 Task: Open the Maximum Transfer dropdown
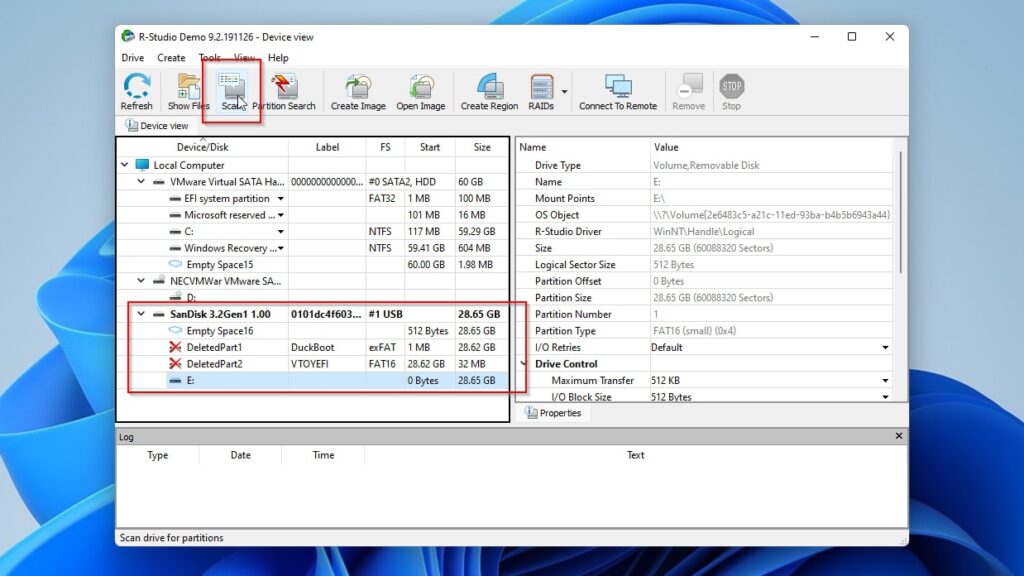pyautogui.click(x=885, y=380)
